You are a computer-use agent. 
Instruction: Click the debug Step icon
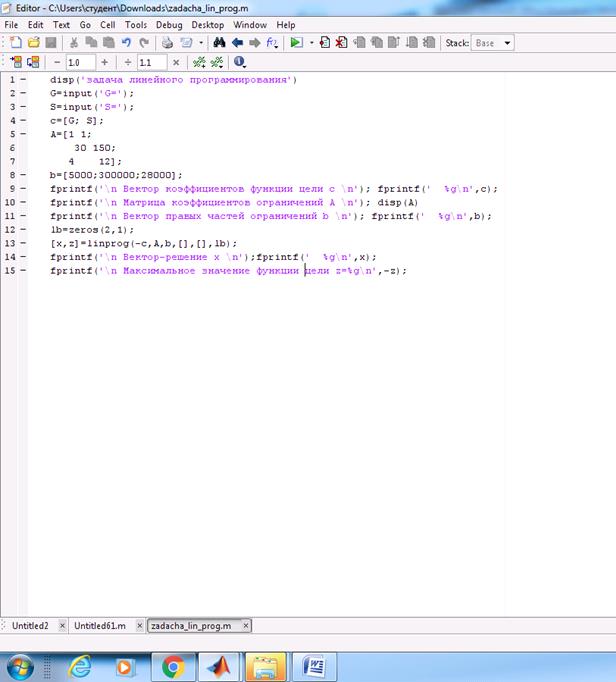click(359, 43)
